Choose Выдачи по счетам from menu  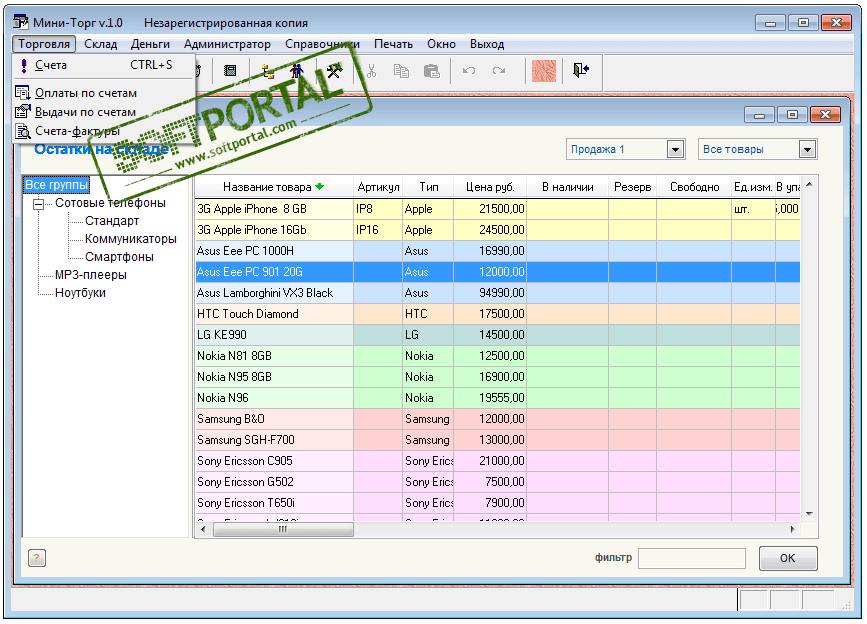click(104, 112)
